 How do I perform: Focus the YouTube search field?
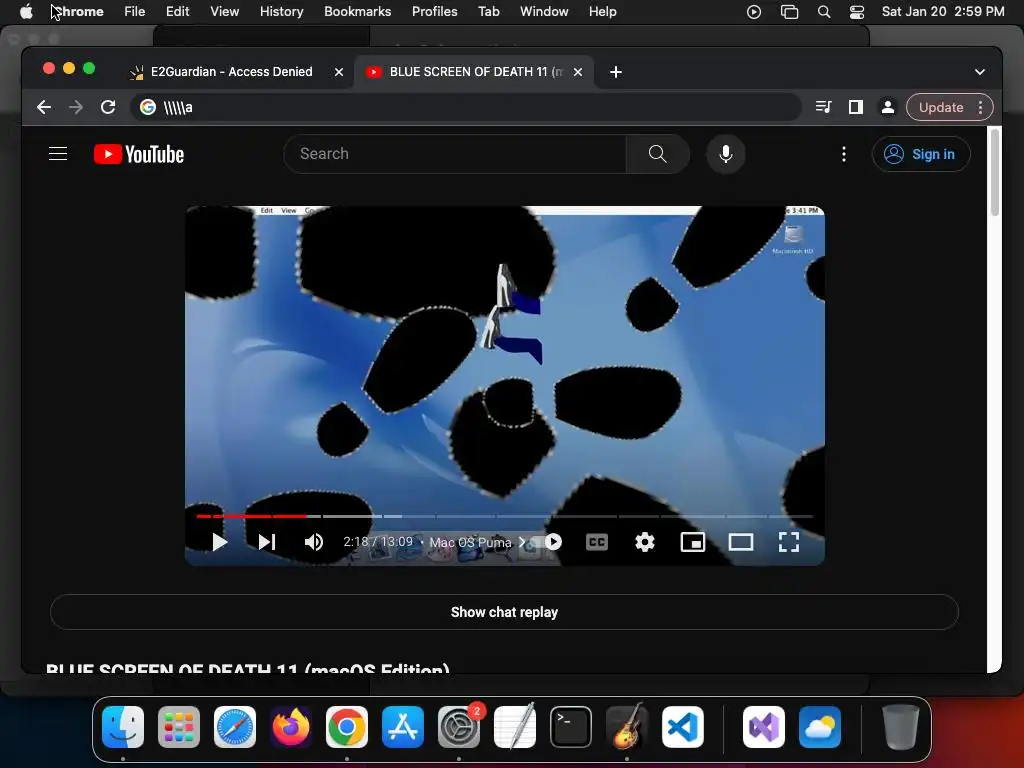point(455,154)
